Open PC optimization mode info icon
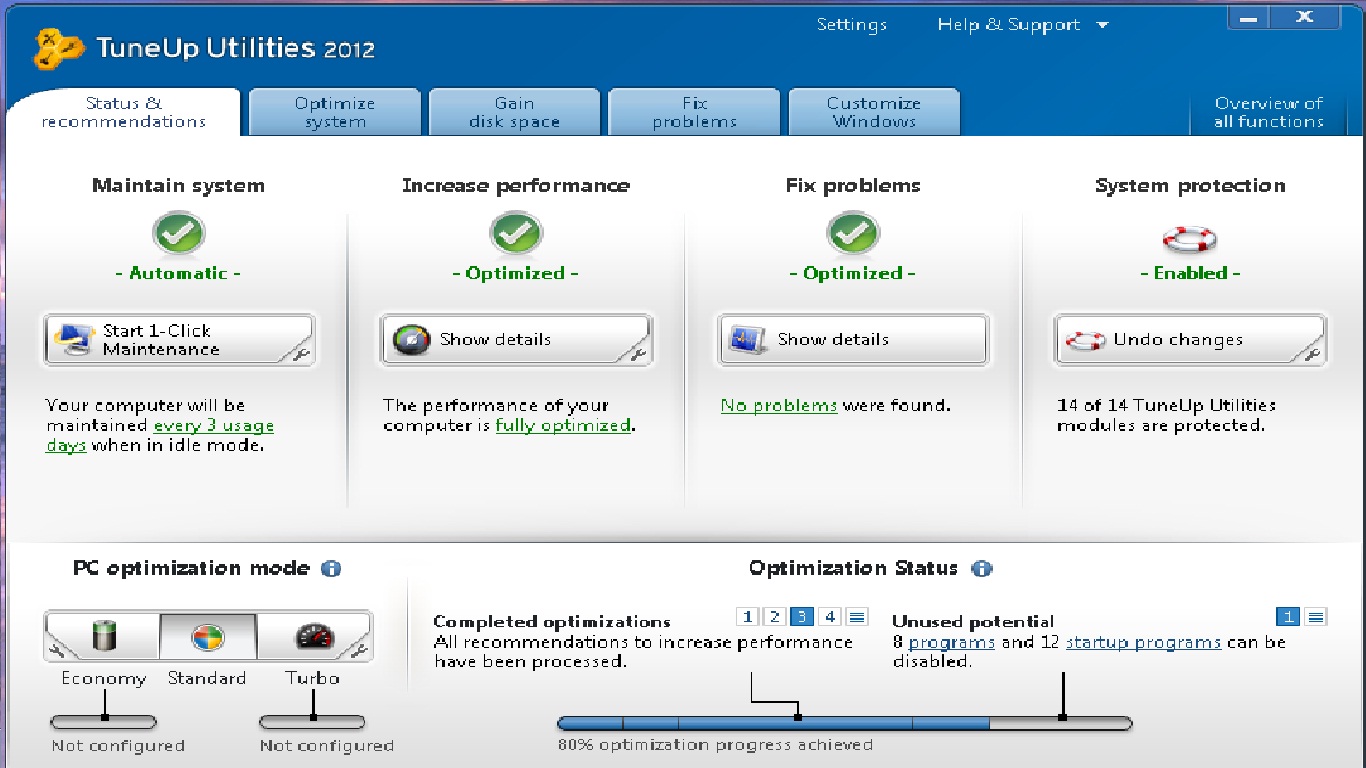Image resolution: width=1366 pixels, height=768 pixels. (331, 569)
